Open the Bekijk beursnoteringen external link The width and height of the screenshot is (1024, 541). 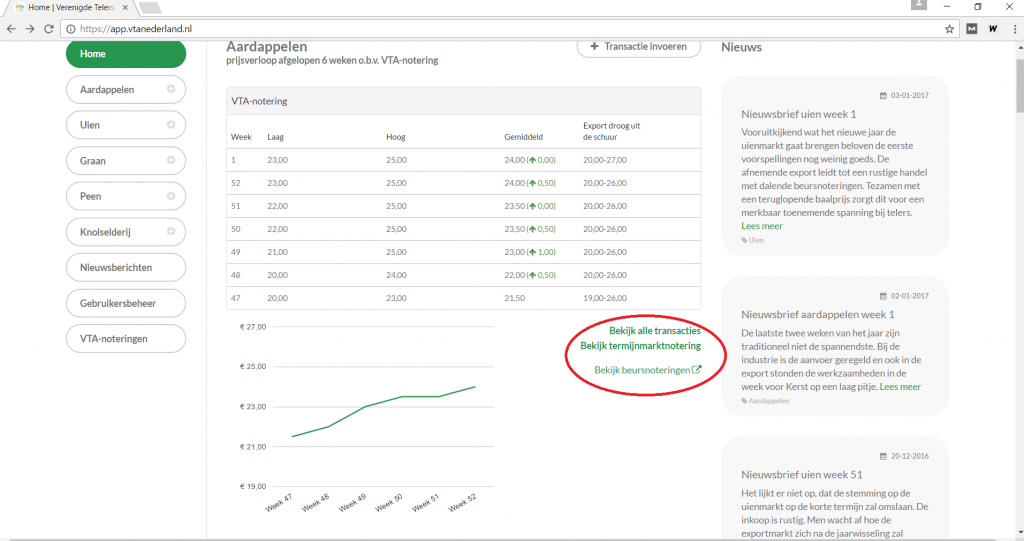(x=647, y=370)
